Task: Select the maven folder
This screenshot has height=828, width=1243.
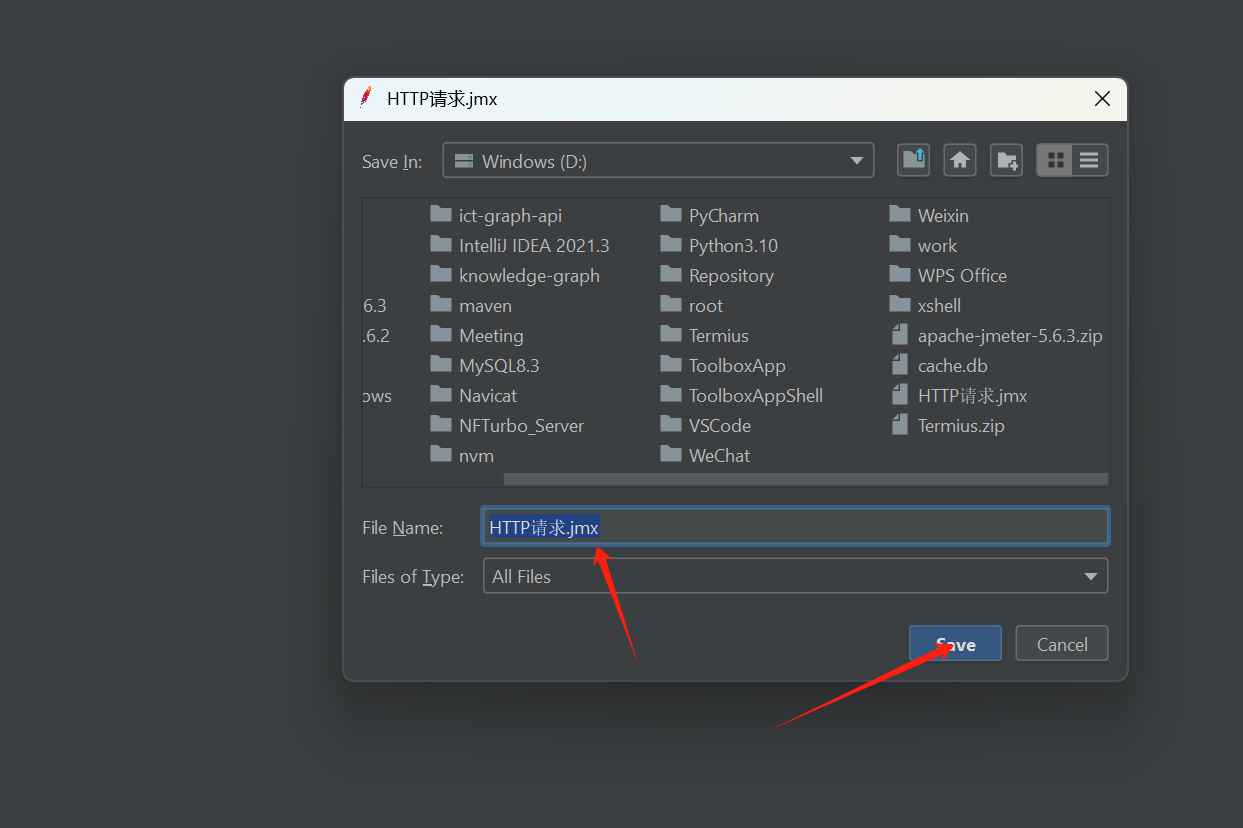Action: click(x=471, y=305)
